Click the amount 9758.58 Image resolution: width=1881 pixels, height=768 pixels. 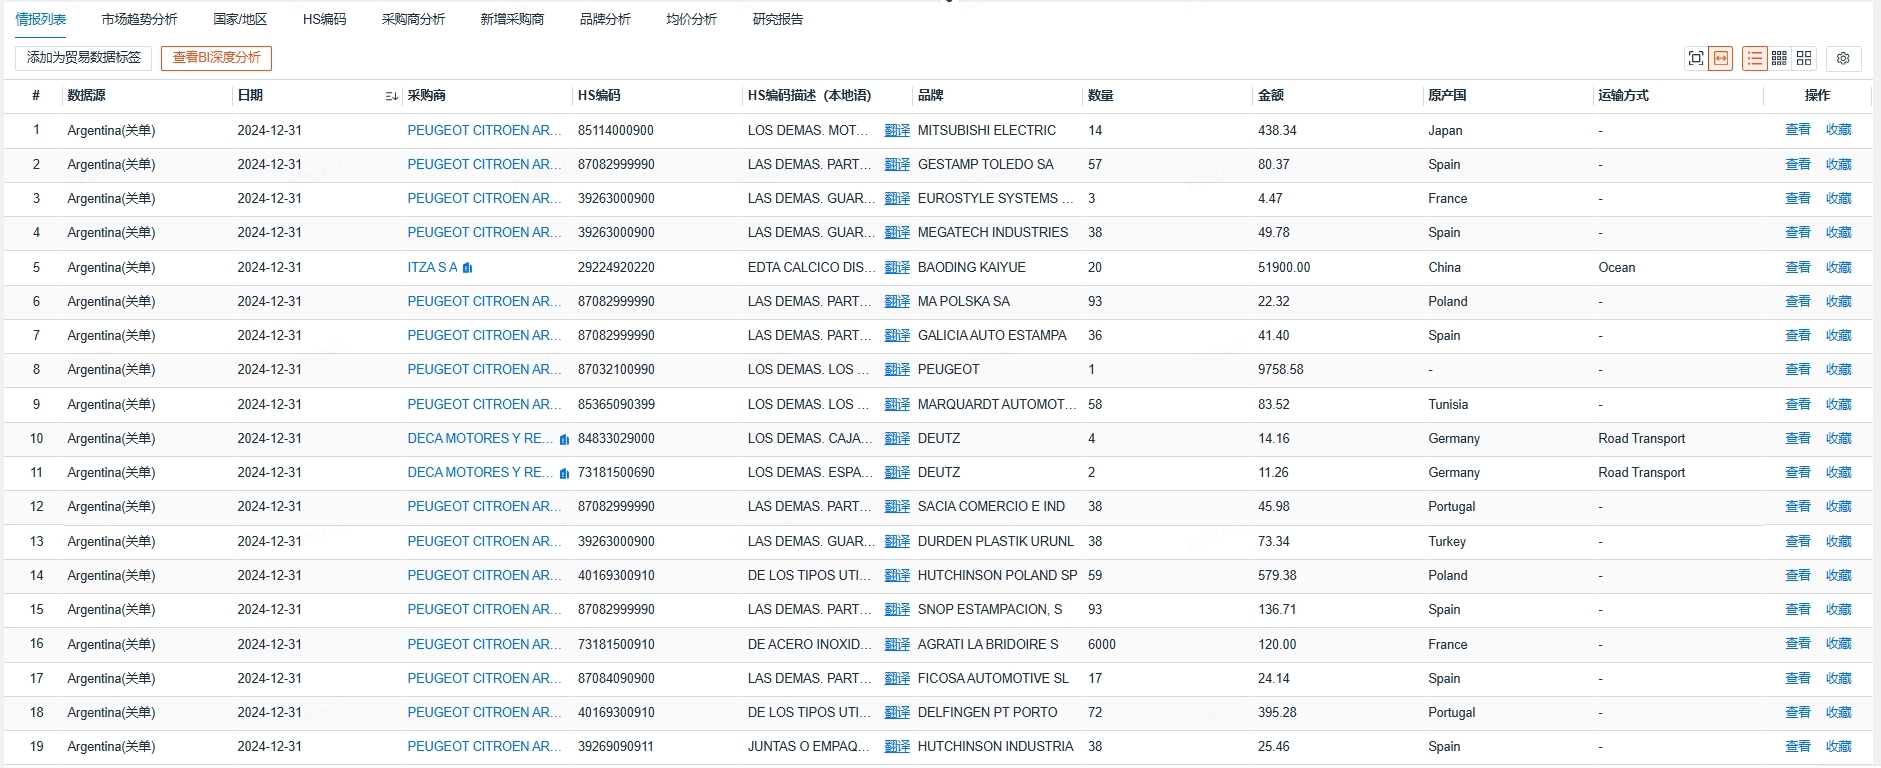click(1281, 369)
